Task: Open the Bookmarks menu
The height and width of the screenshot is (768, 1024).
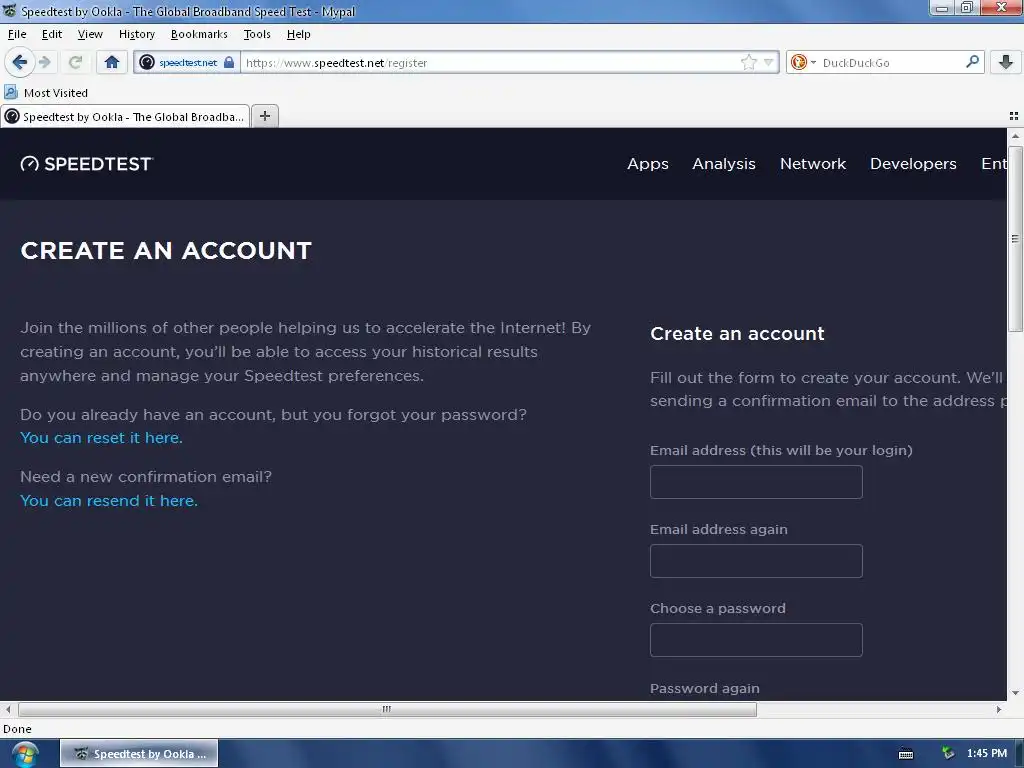Action: [x=199, y=34]
